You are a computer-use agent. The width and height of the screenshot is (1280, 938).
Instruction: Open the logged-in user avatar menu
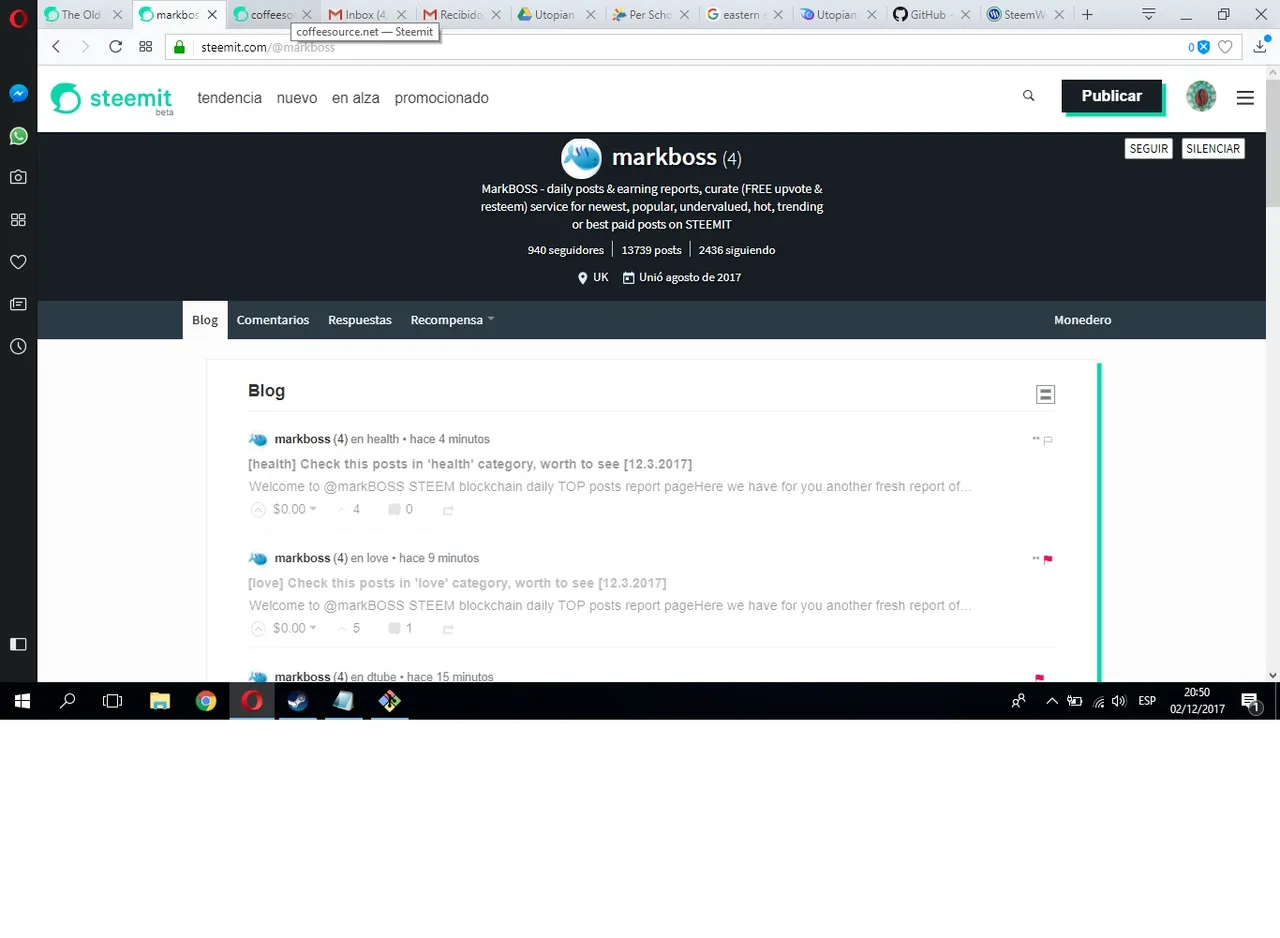click(x=1201, y=97)
